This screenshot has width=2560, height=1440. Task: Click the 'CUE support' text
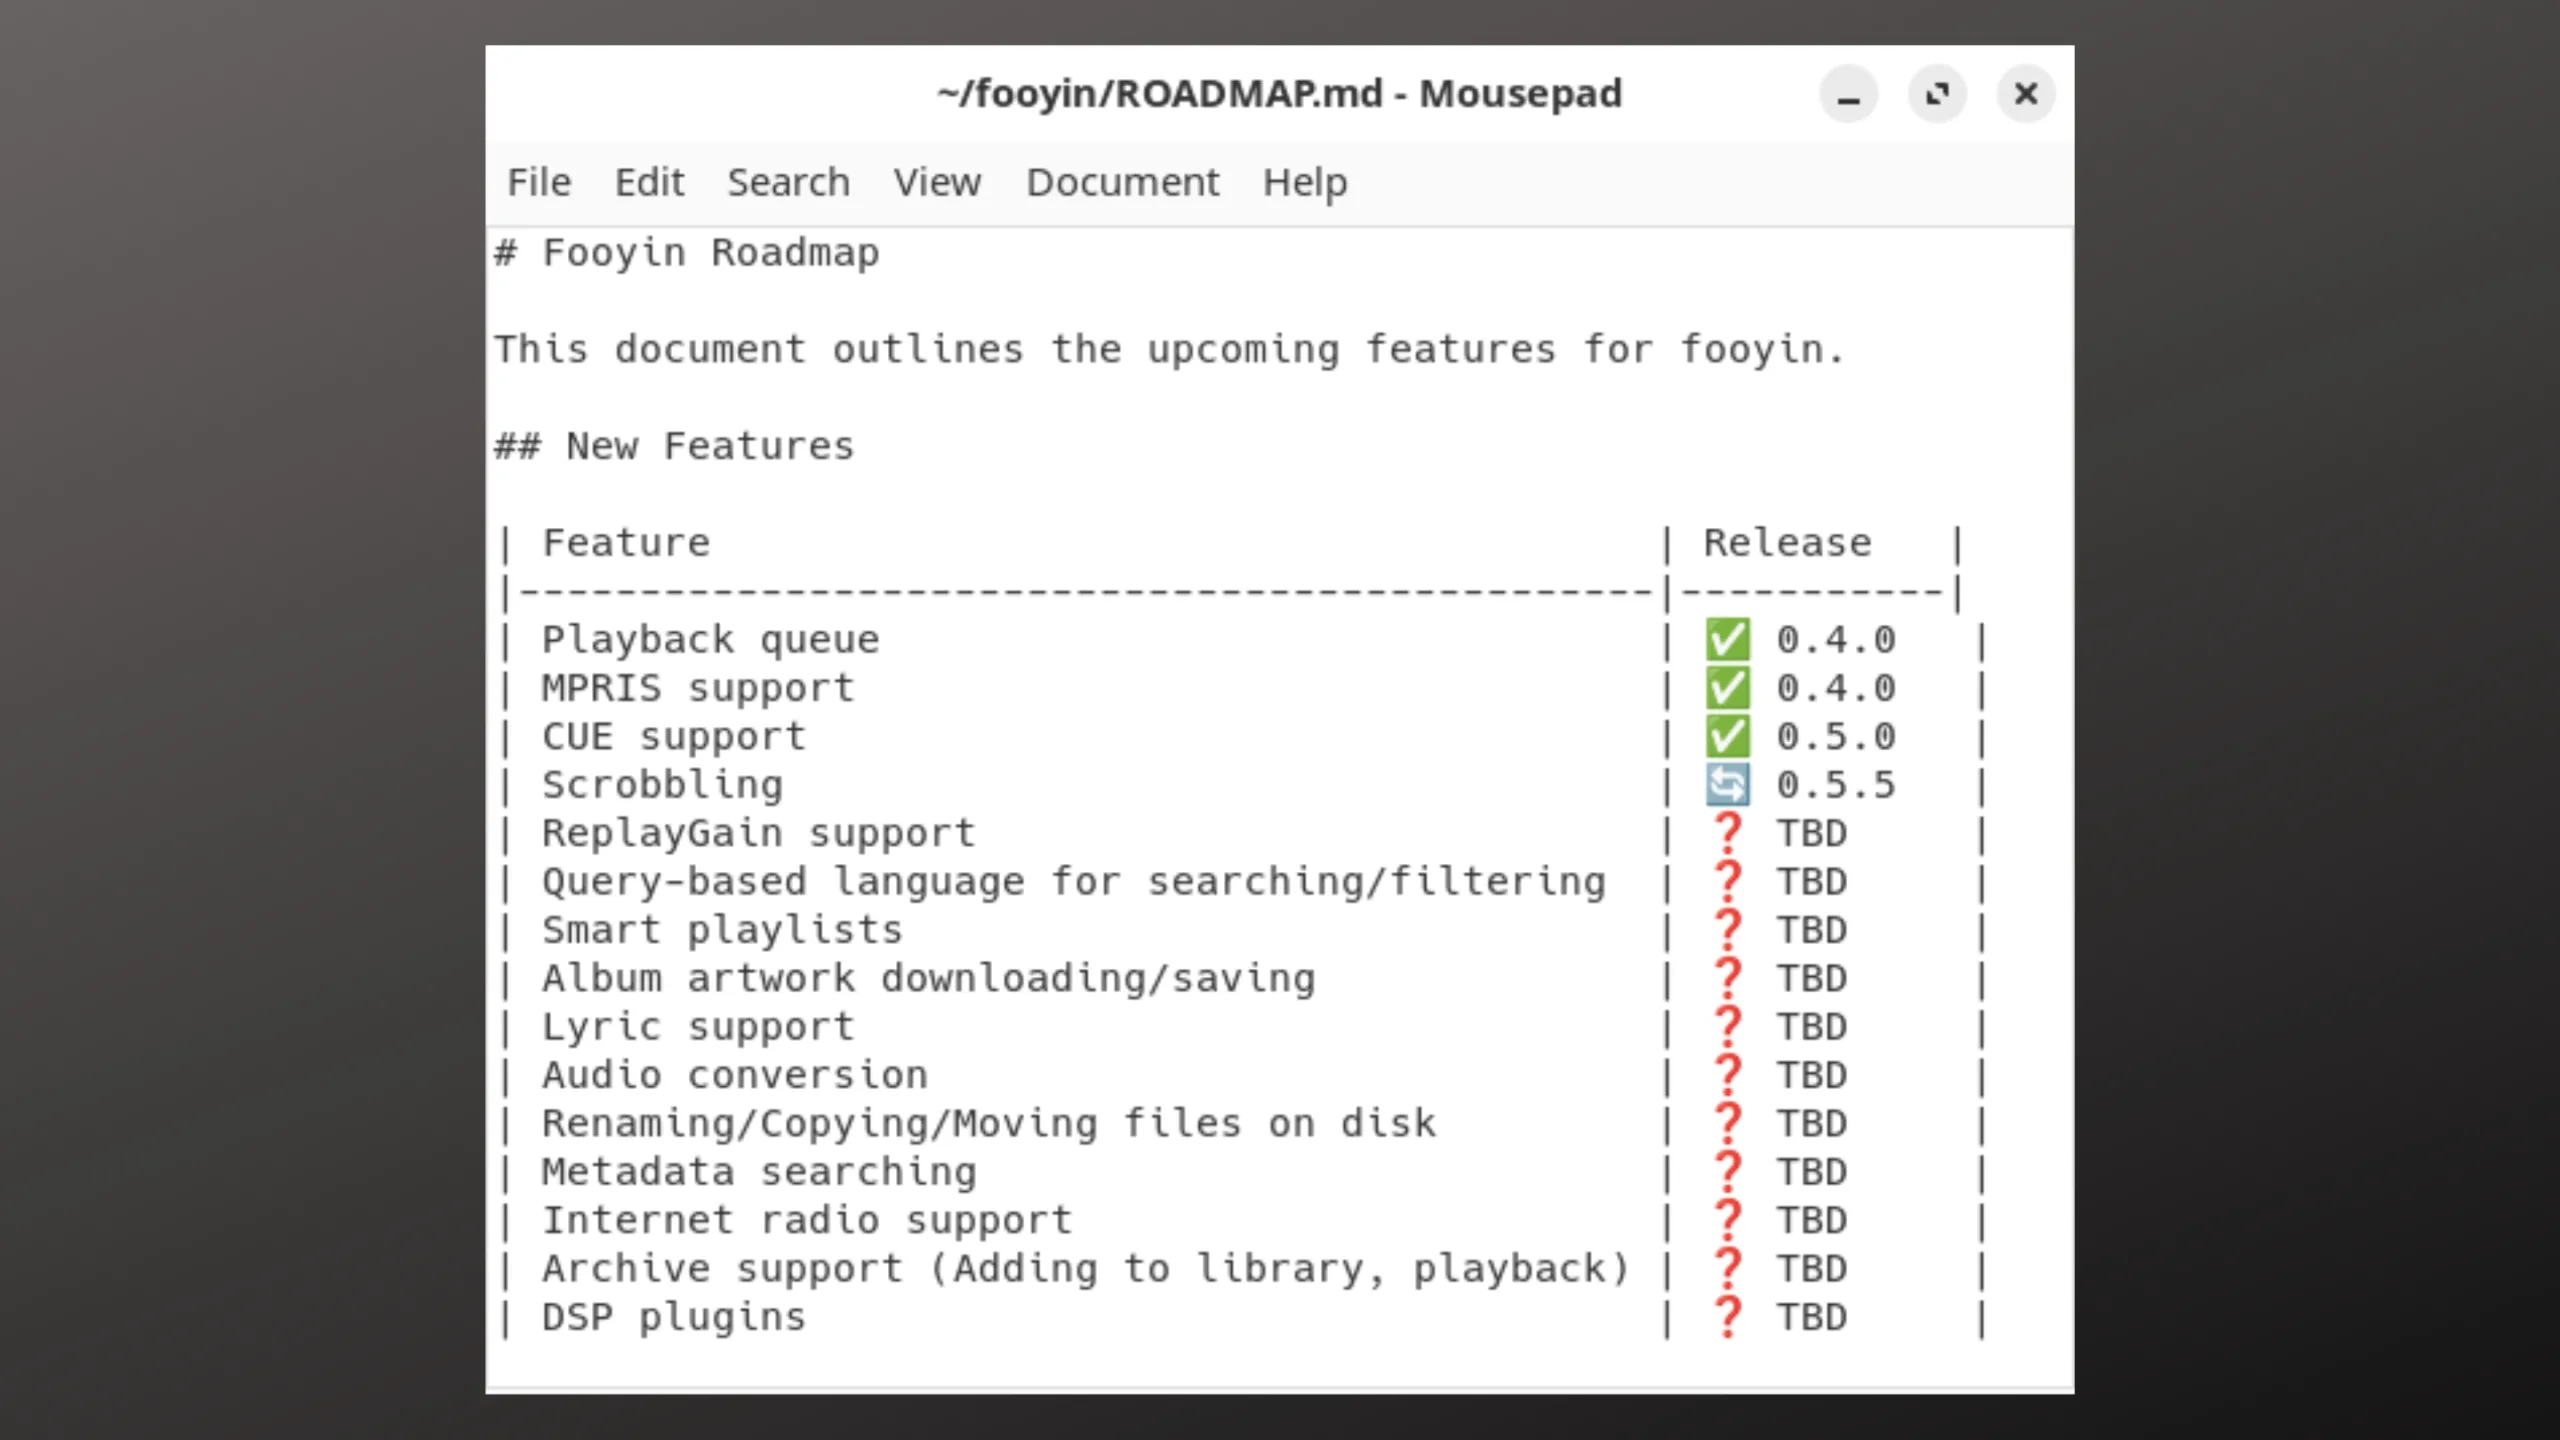point(674,737)
